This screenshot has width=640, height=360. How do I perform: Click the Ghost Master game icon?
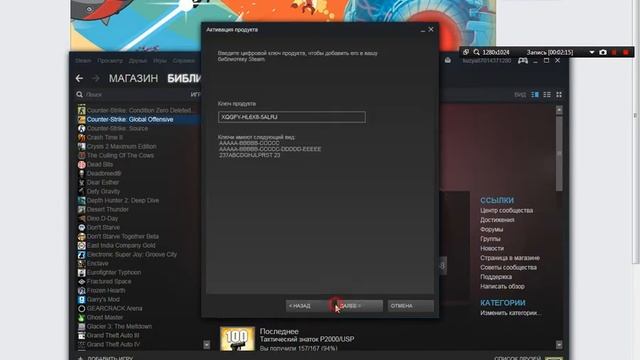pyautogui.click(x=82, y=317)
